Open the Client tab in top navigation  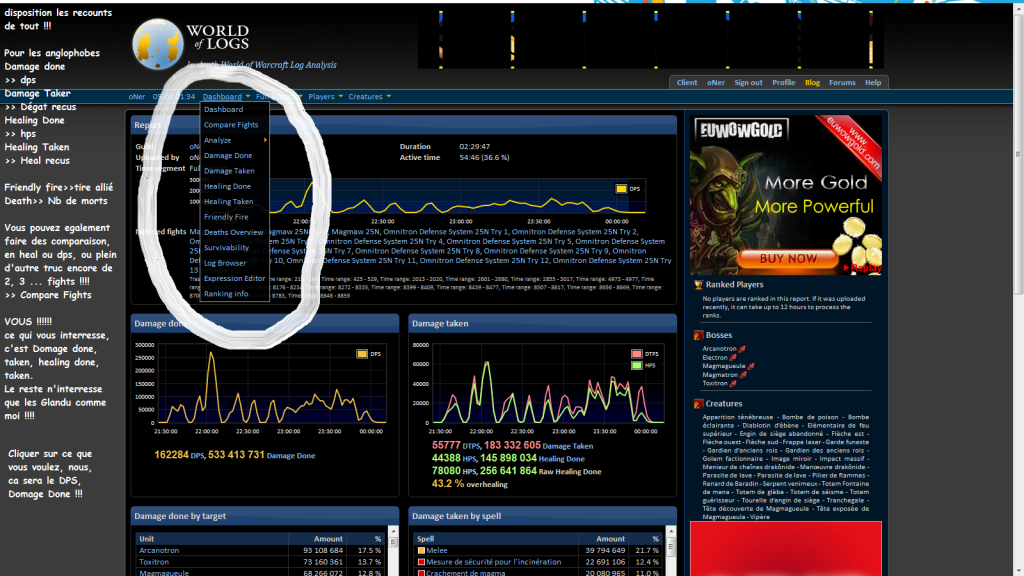686,82
